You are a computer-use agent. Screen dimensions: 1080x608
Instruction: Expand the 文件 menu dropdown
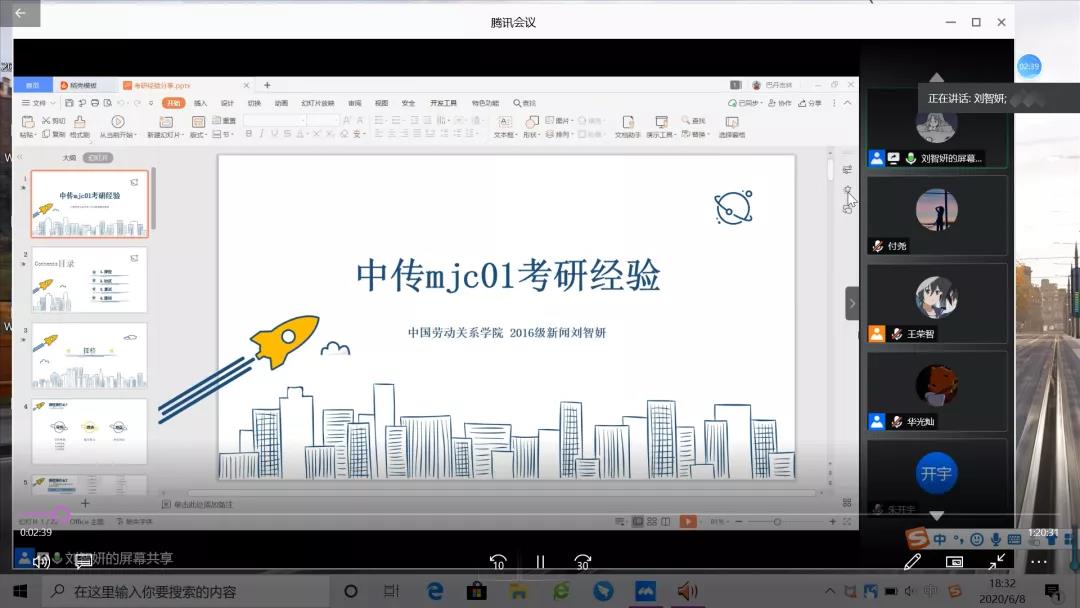[x=39, y=103]
